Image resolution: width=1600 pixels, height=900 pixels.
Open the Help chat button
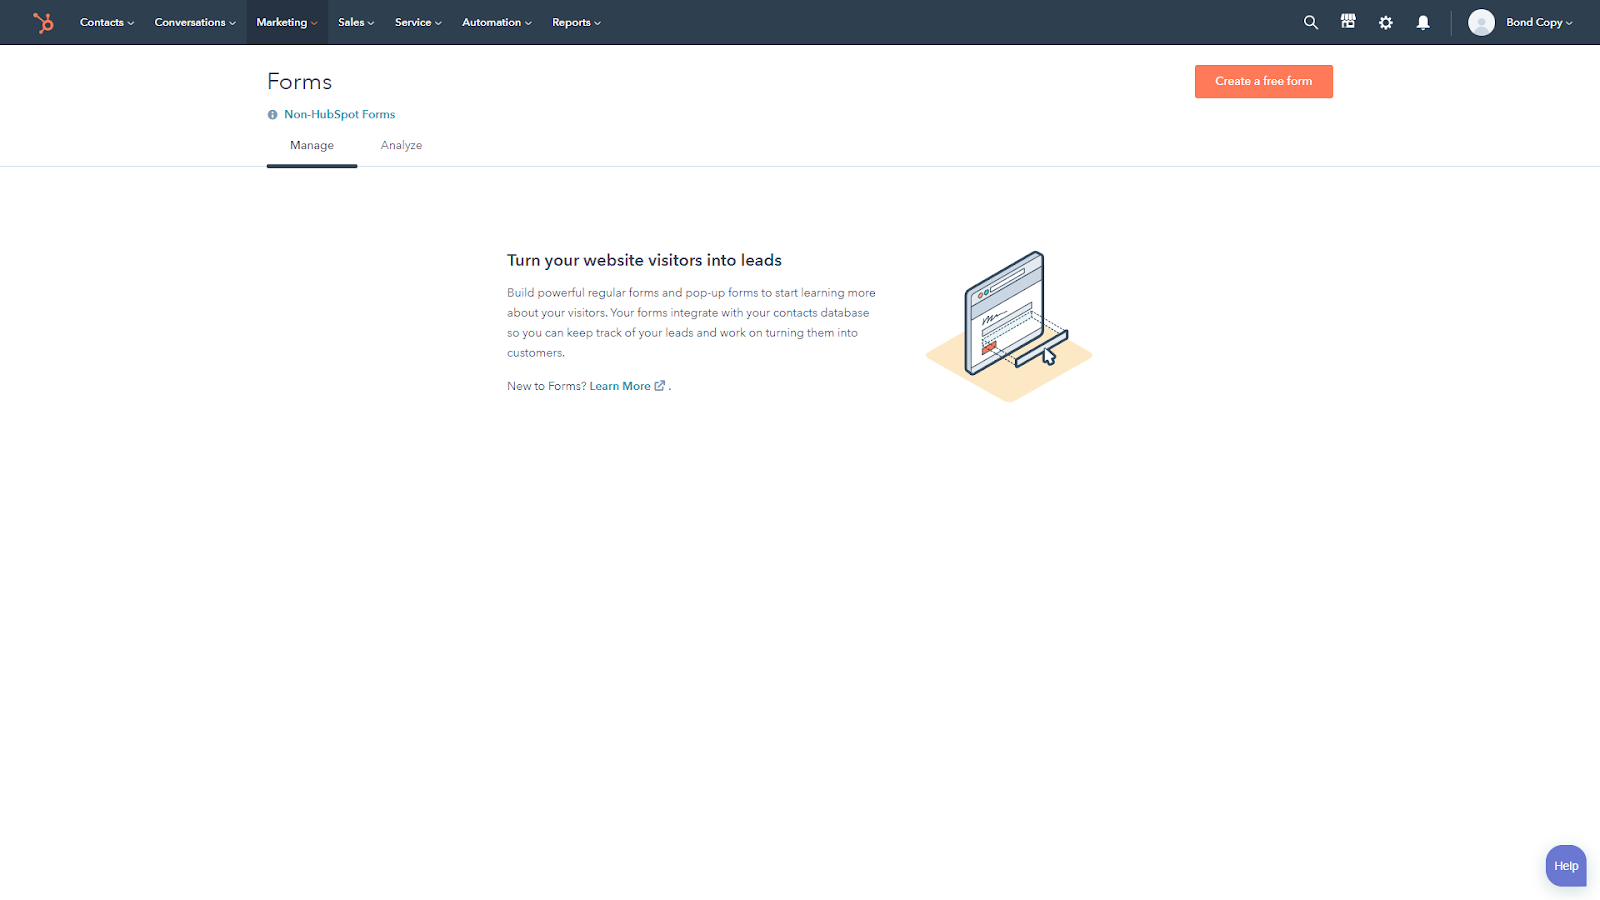pyautogui.click(x=1566, y=866)
